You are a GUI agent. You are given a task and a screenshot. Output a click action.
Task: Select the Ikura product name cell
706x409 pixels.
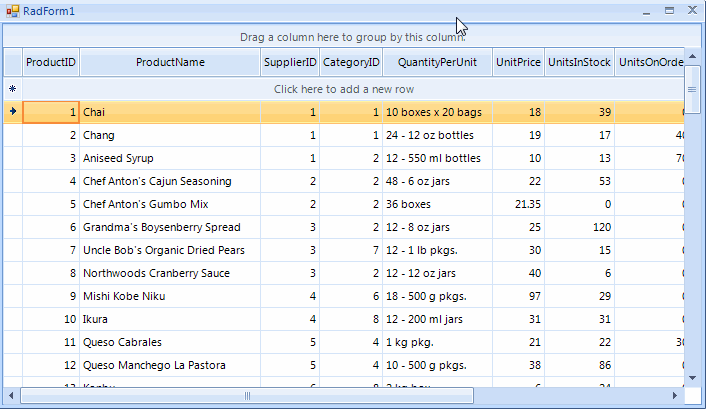tap(170, 319)
